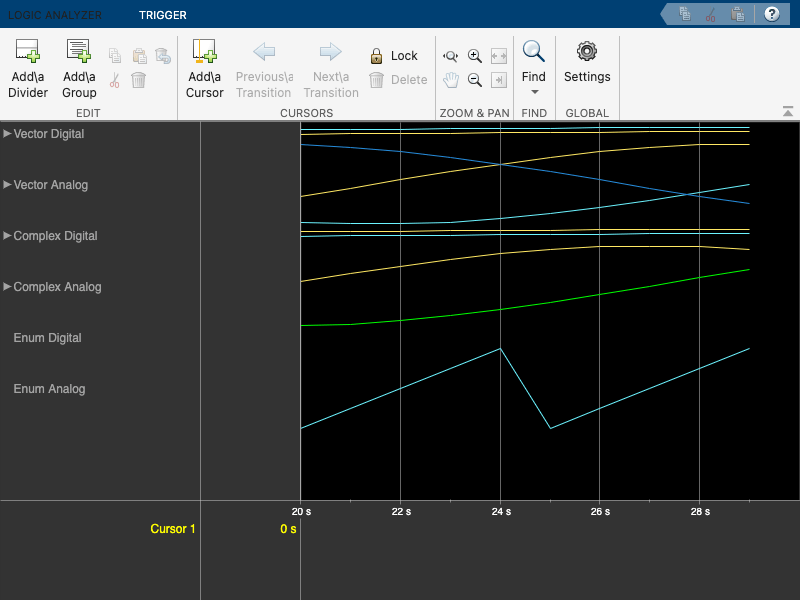The height and width of the screenshot is (600, 800).
Task: Click the Add Group icon
Action: [79, 52]
